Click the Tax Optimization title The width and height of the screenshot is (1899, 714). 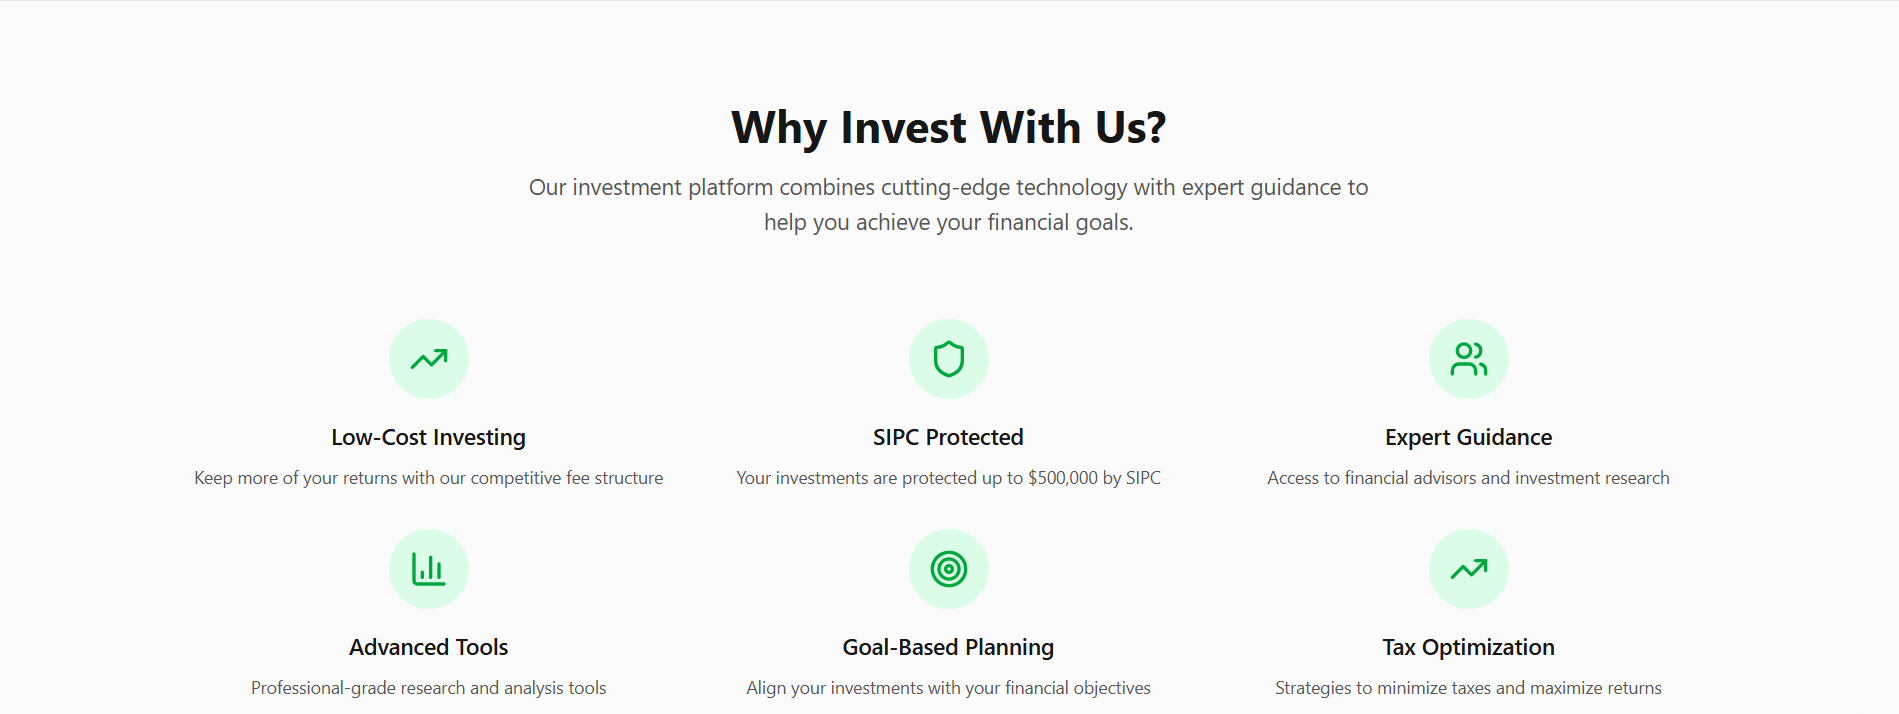click(1468, 647)
